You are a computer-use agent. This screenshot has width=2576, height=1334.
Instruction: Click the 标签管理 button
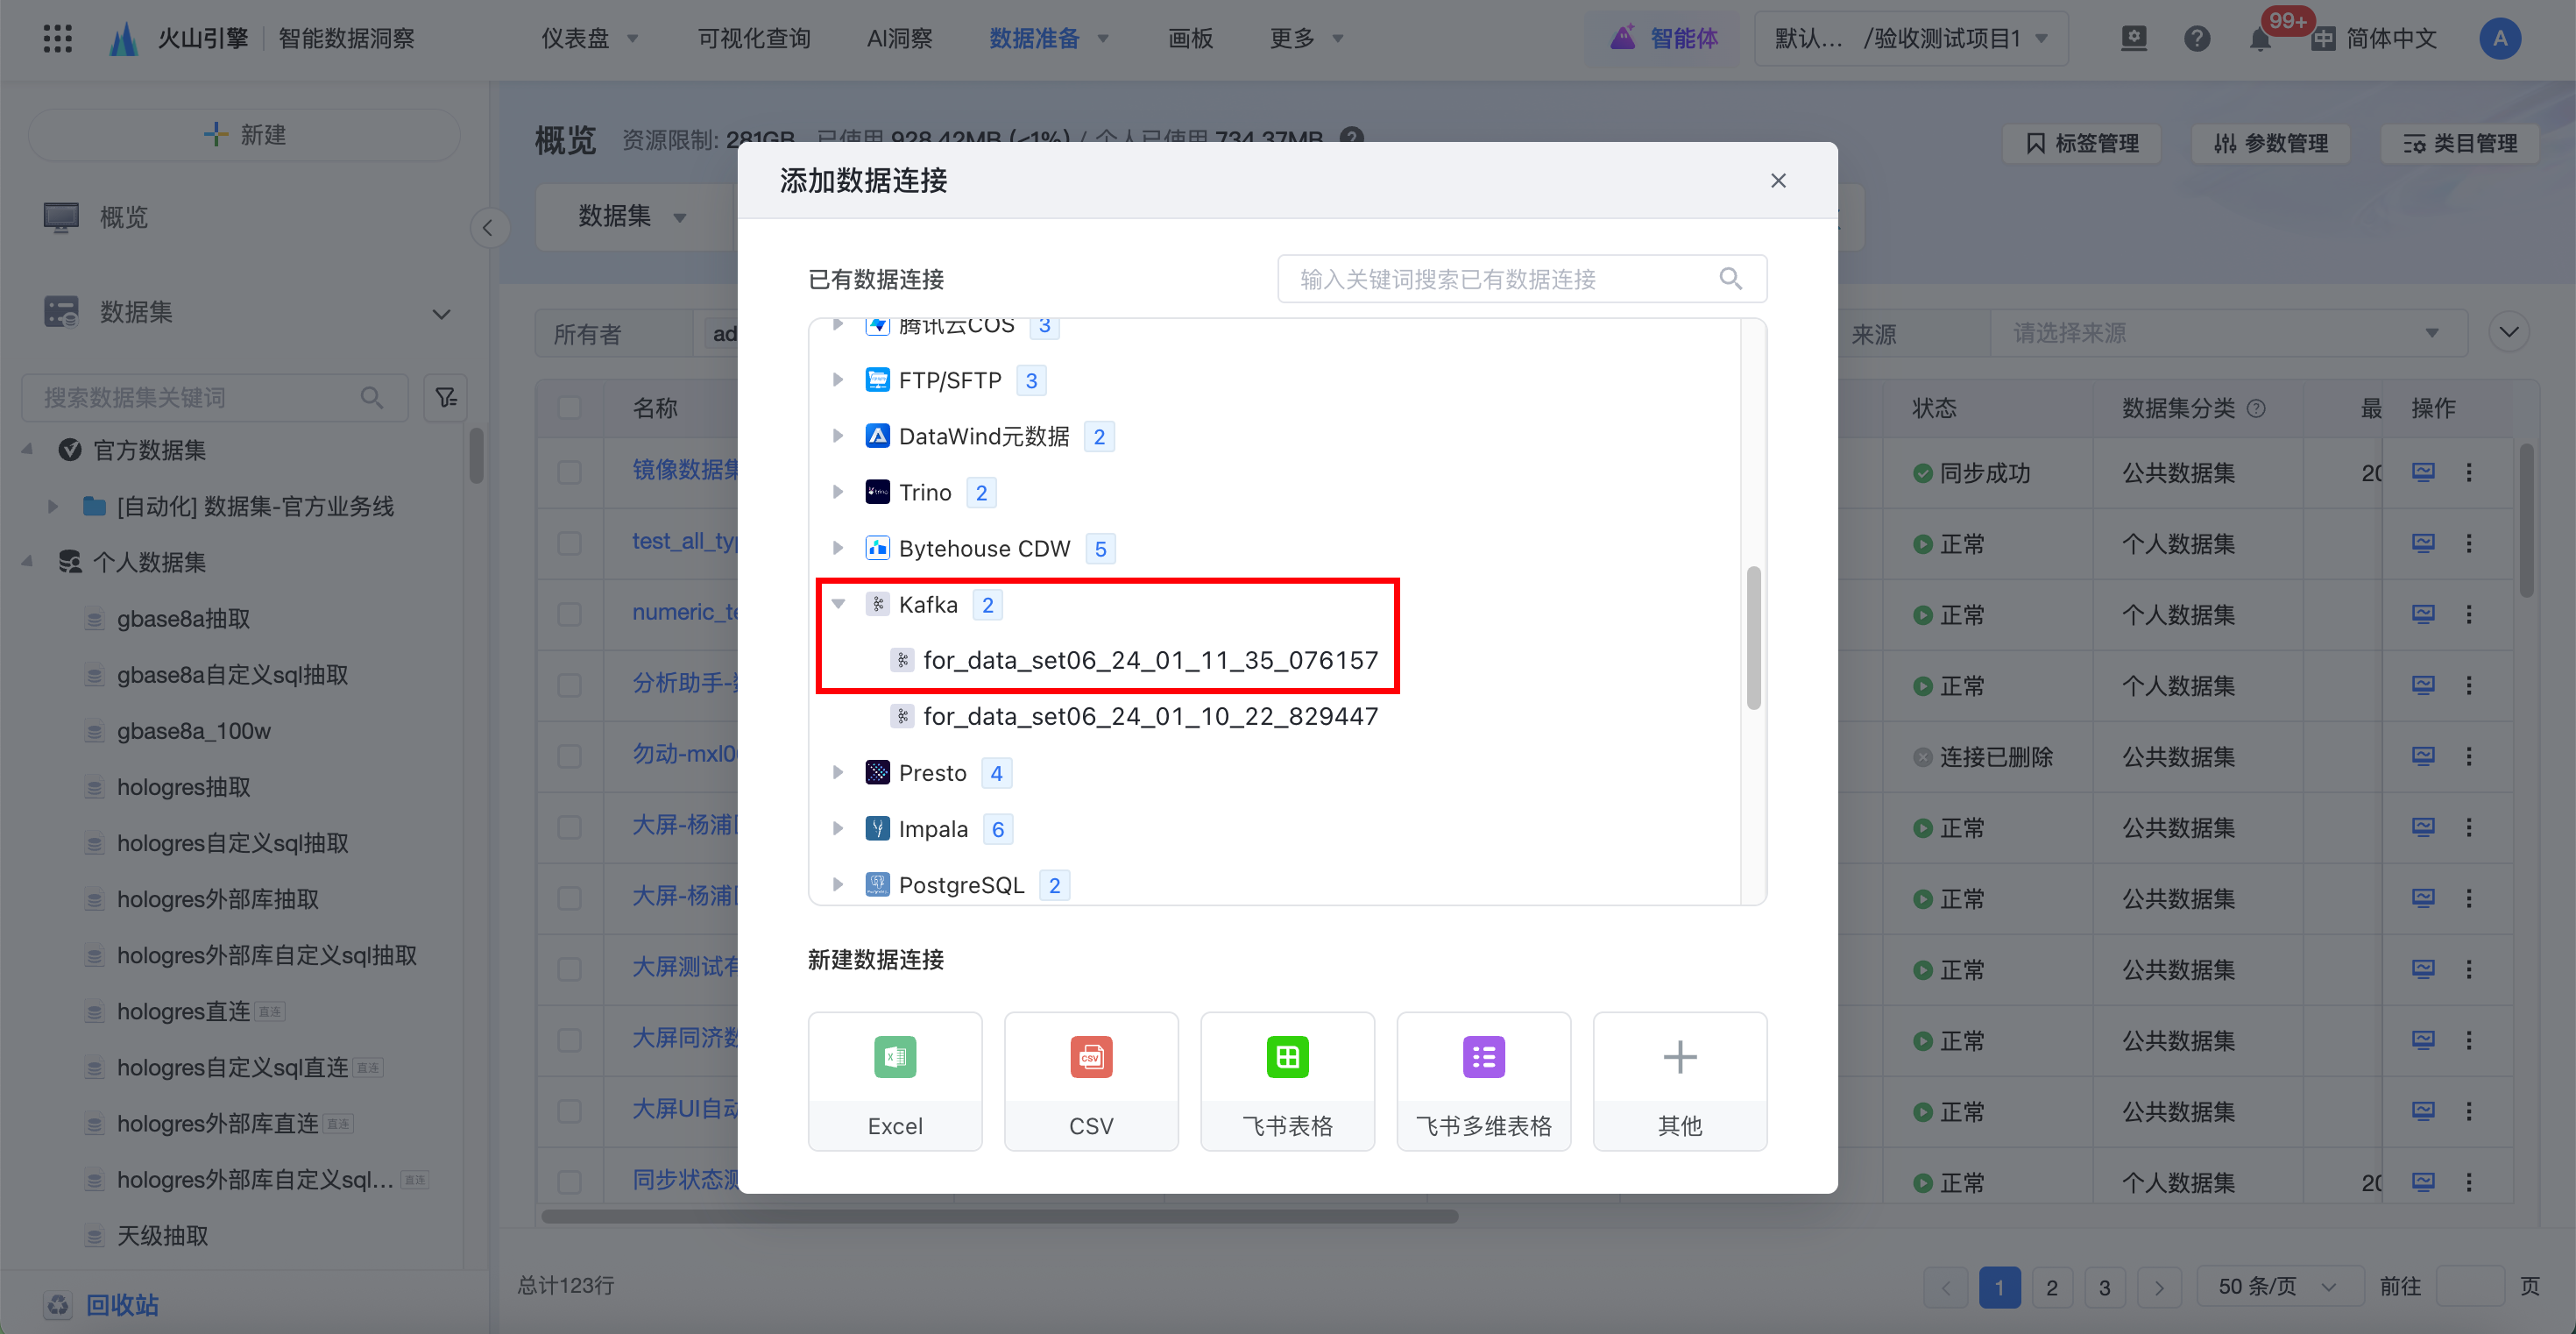coord(2082,143)
